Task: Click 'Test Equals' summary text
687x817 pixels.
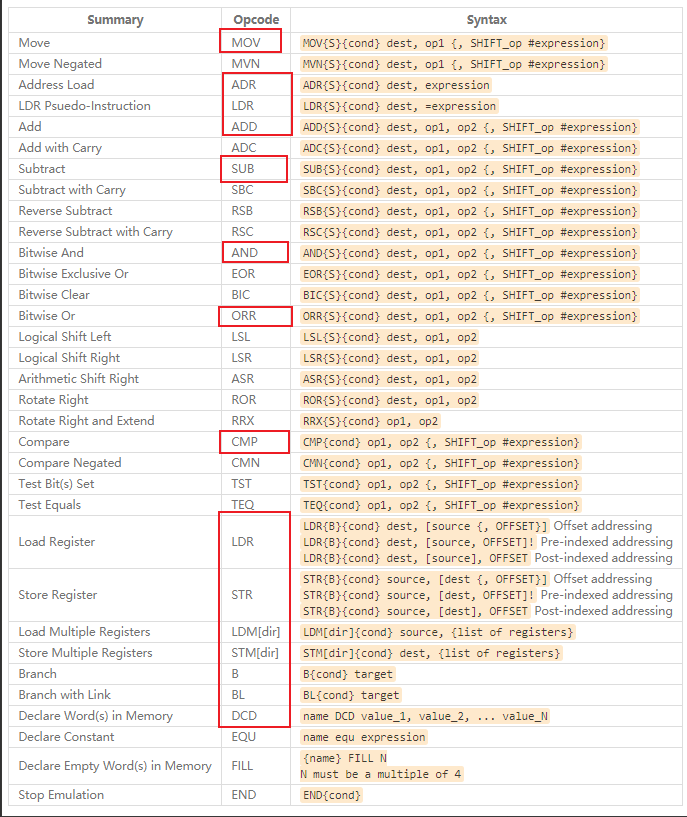Action: click(50, 505)
